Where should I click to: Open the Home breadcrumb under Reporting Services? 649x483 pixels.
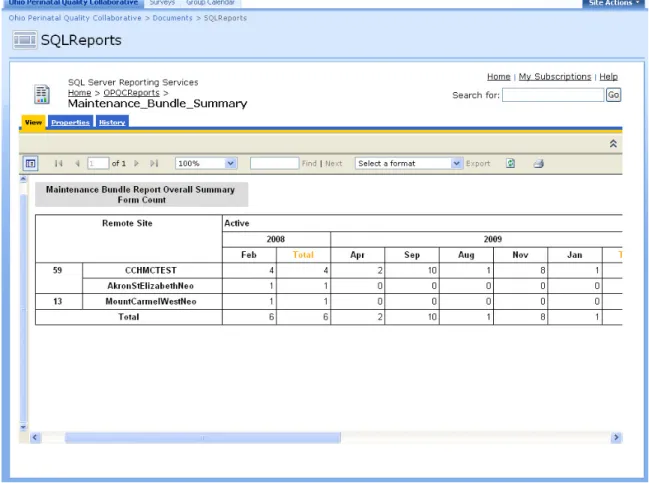[79, 93]
